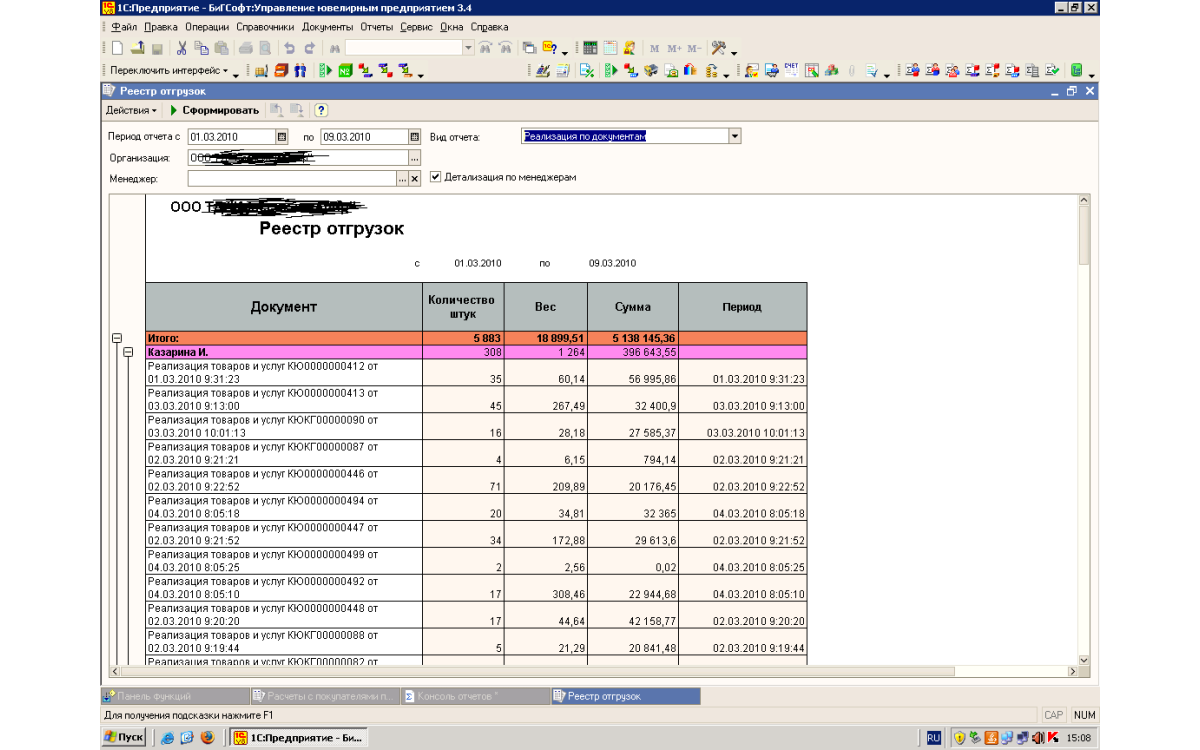Image resolution: width=1200 pixels, height=750 pixels.
Task: Open the Вид отчета dropdown list
Action: point(734,136)
